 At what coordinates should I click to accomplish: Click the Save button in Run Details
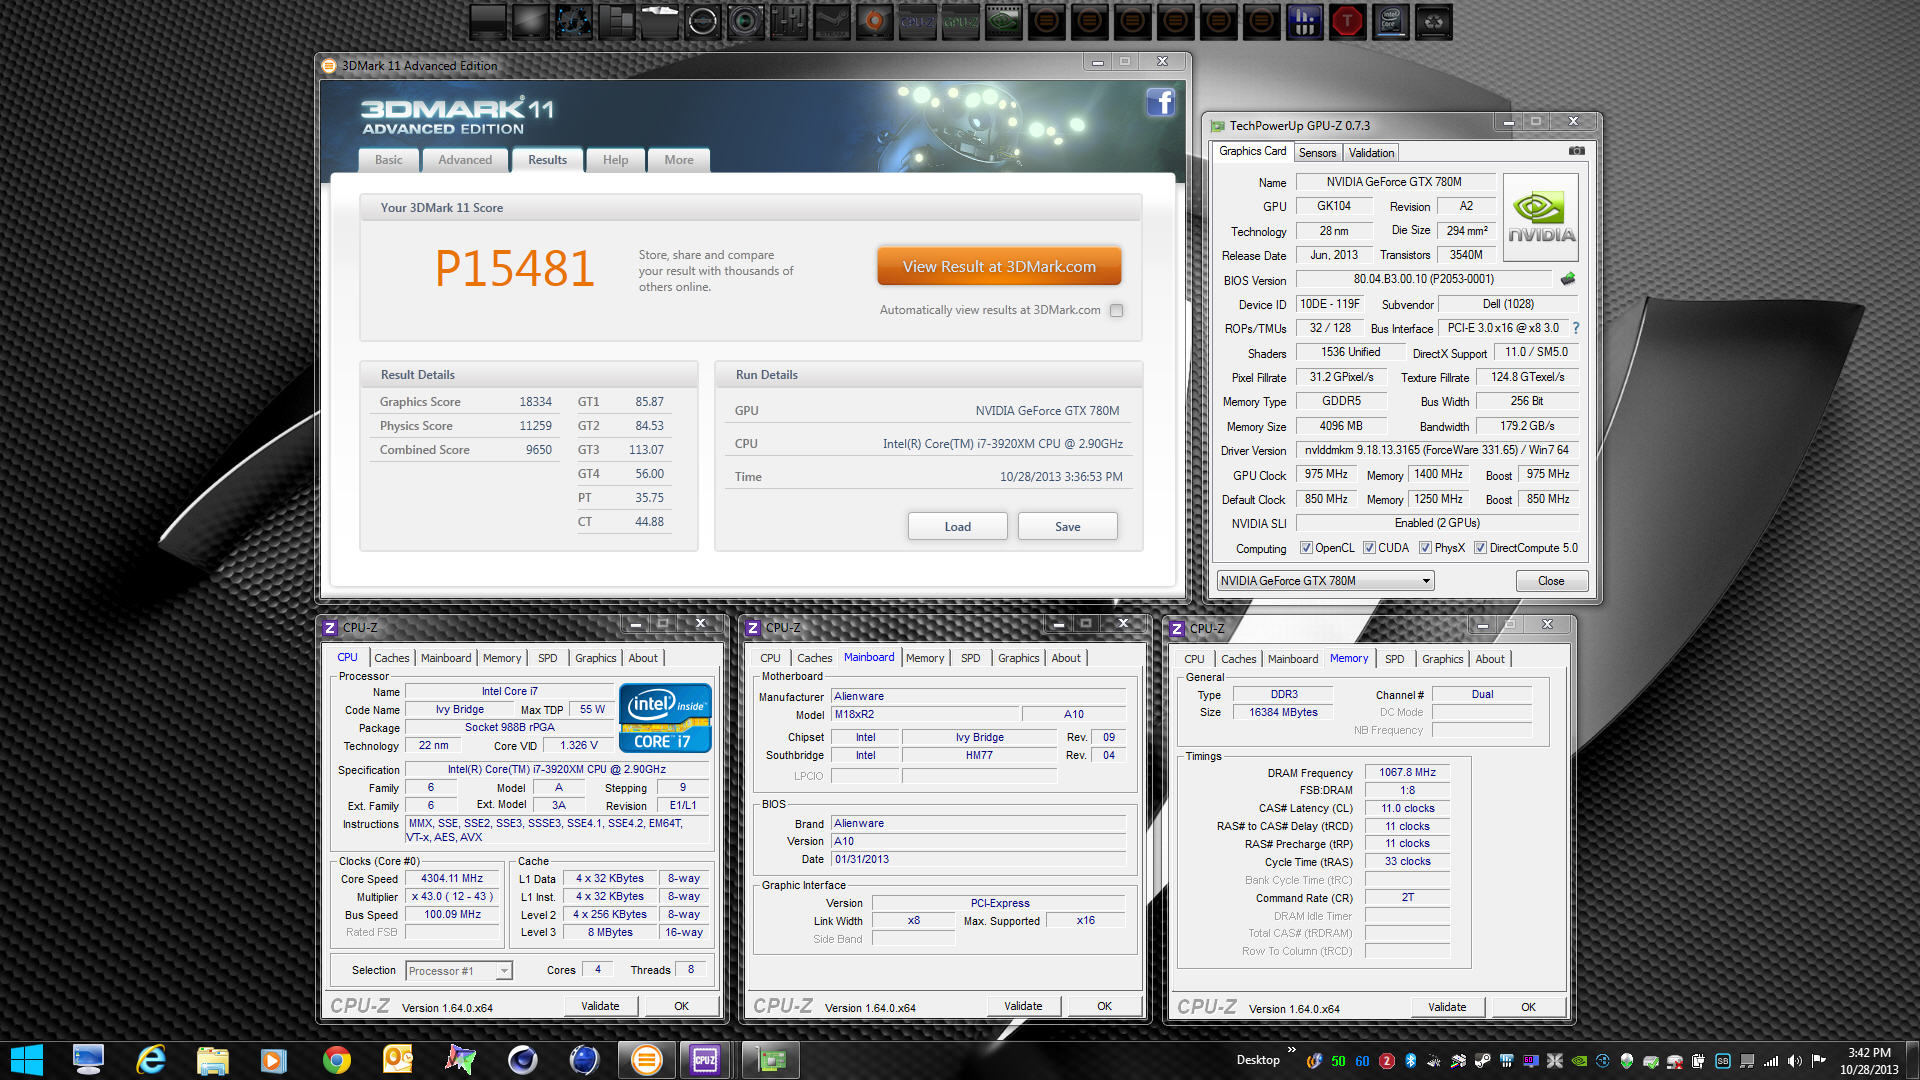1067,527
